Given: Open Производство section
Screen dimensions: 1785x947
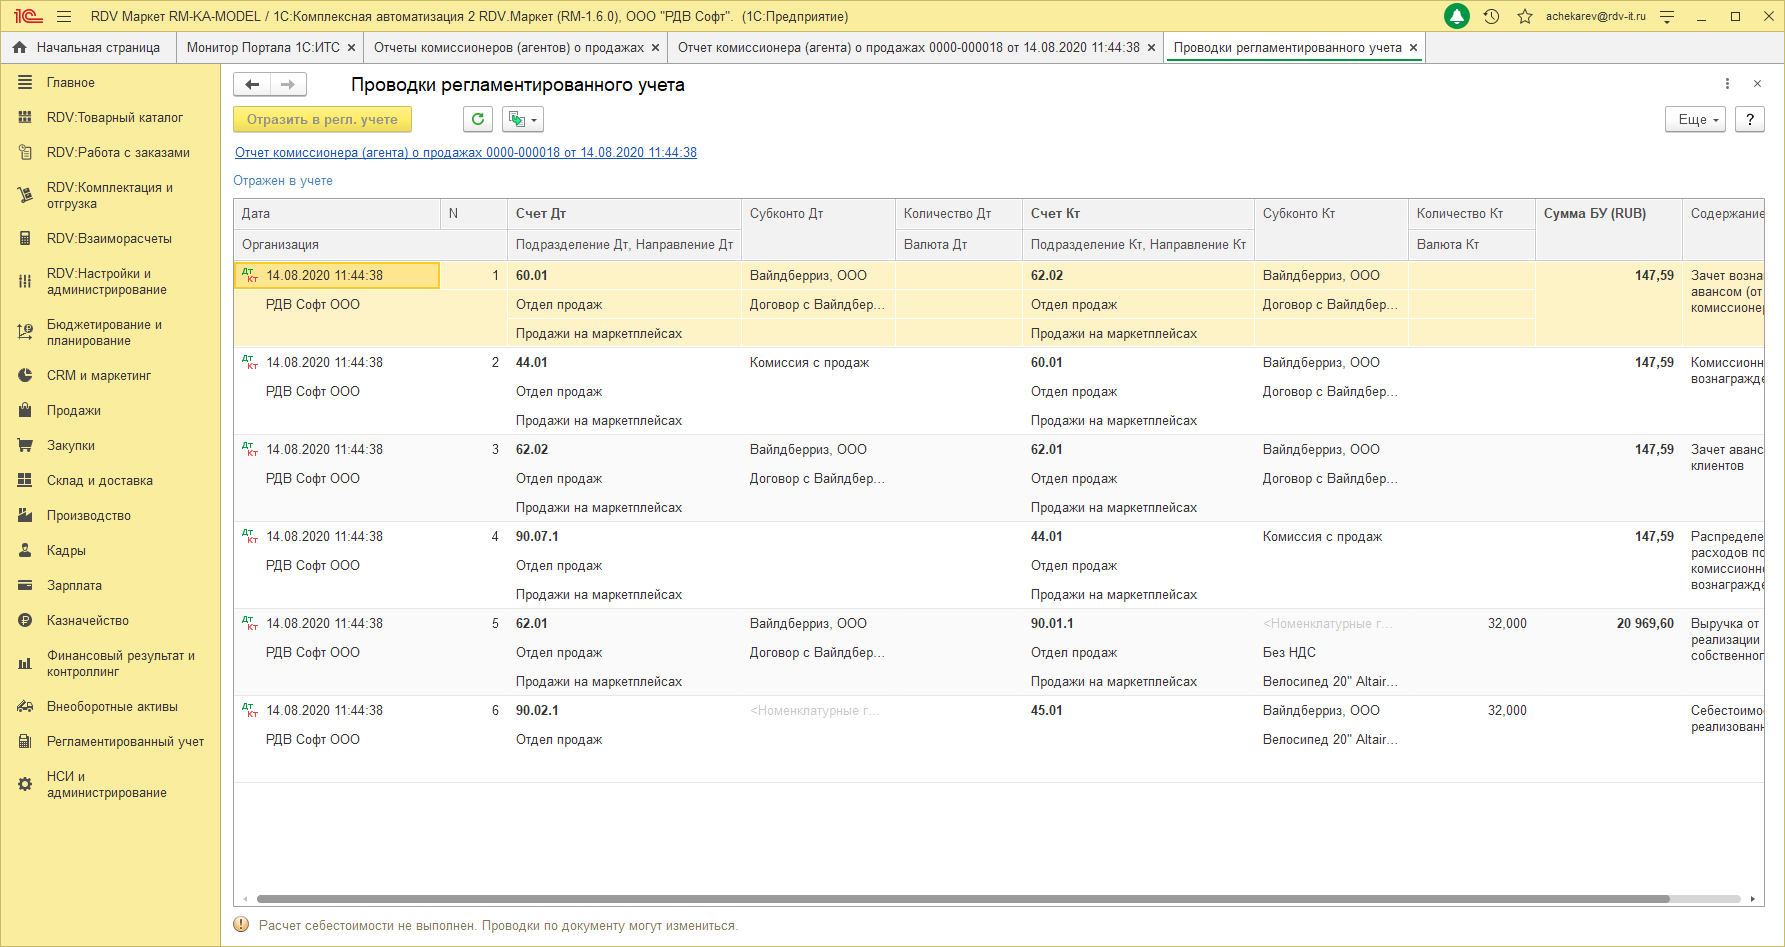Looking at the screenshot, I should point(88,516).
